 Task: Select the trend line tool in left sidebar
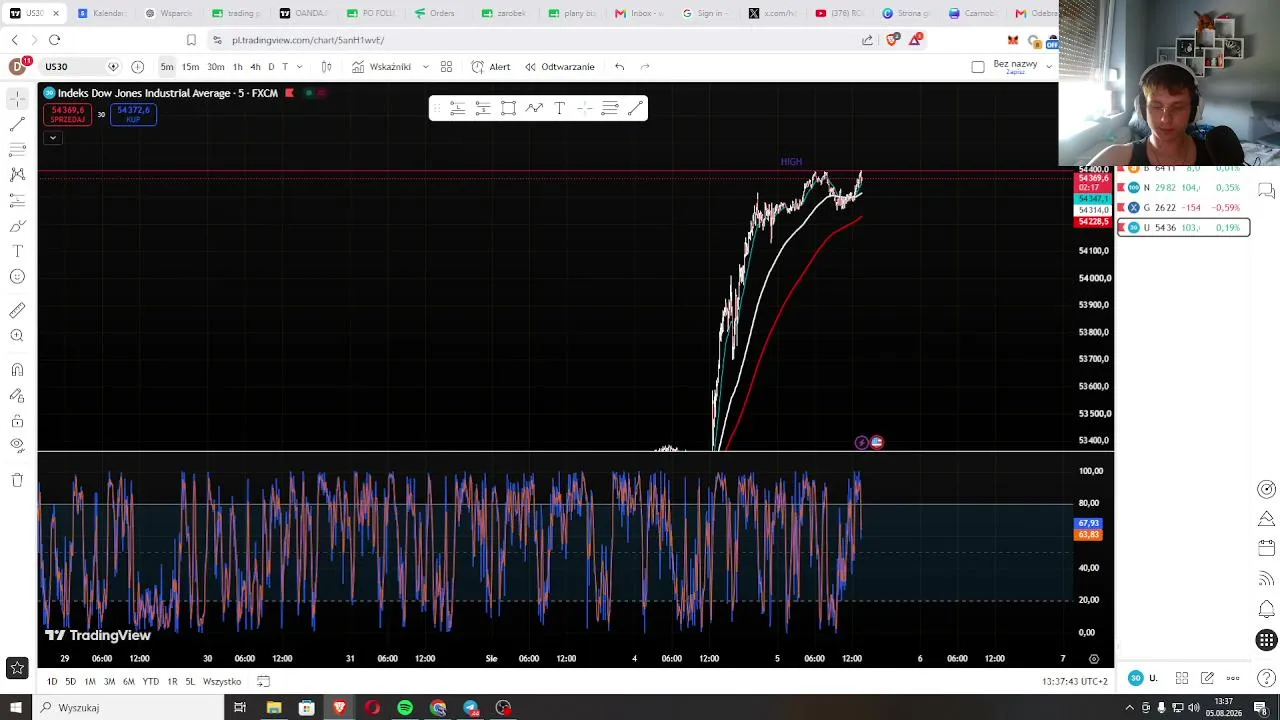(17, 124)
